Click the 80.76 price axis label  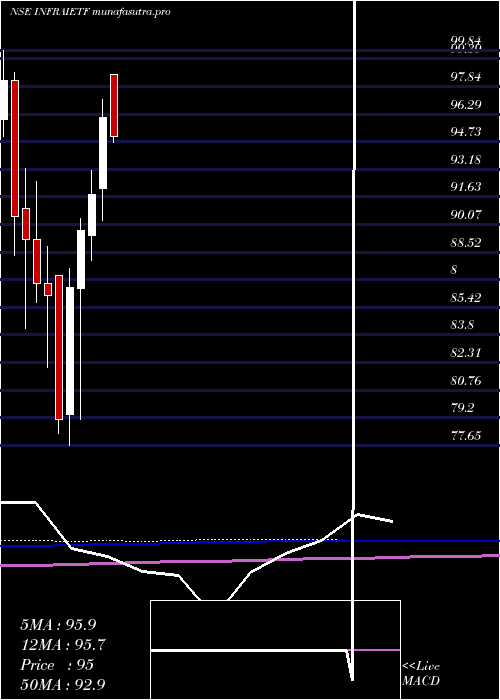click(x=466, y=381)
